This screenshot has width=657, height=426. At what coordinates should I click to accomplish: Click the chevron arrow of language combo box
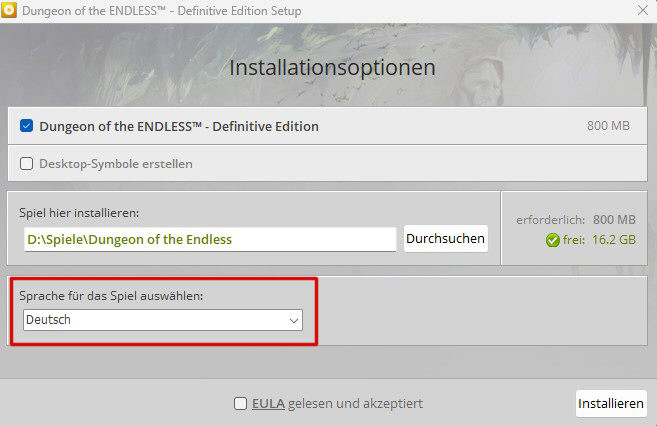294,320
